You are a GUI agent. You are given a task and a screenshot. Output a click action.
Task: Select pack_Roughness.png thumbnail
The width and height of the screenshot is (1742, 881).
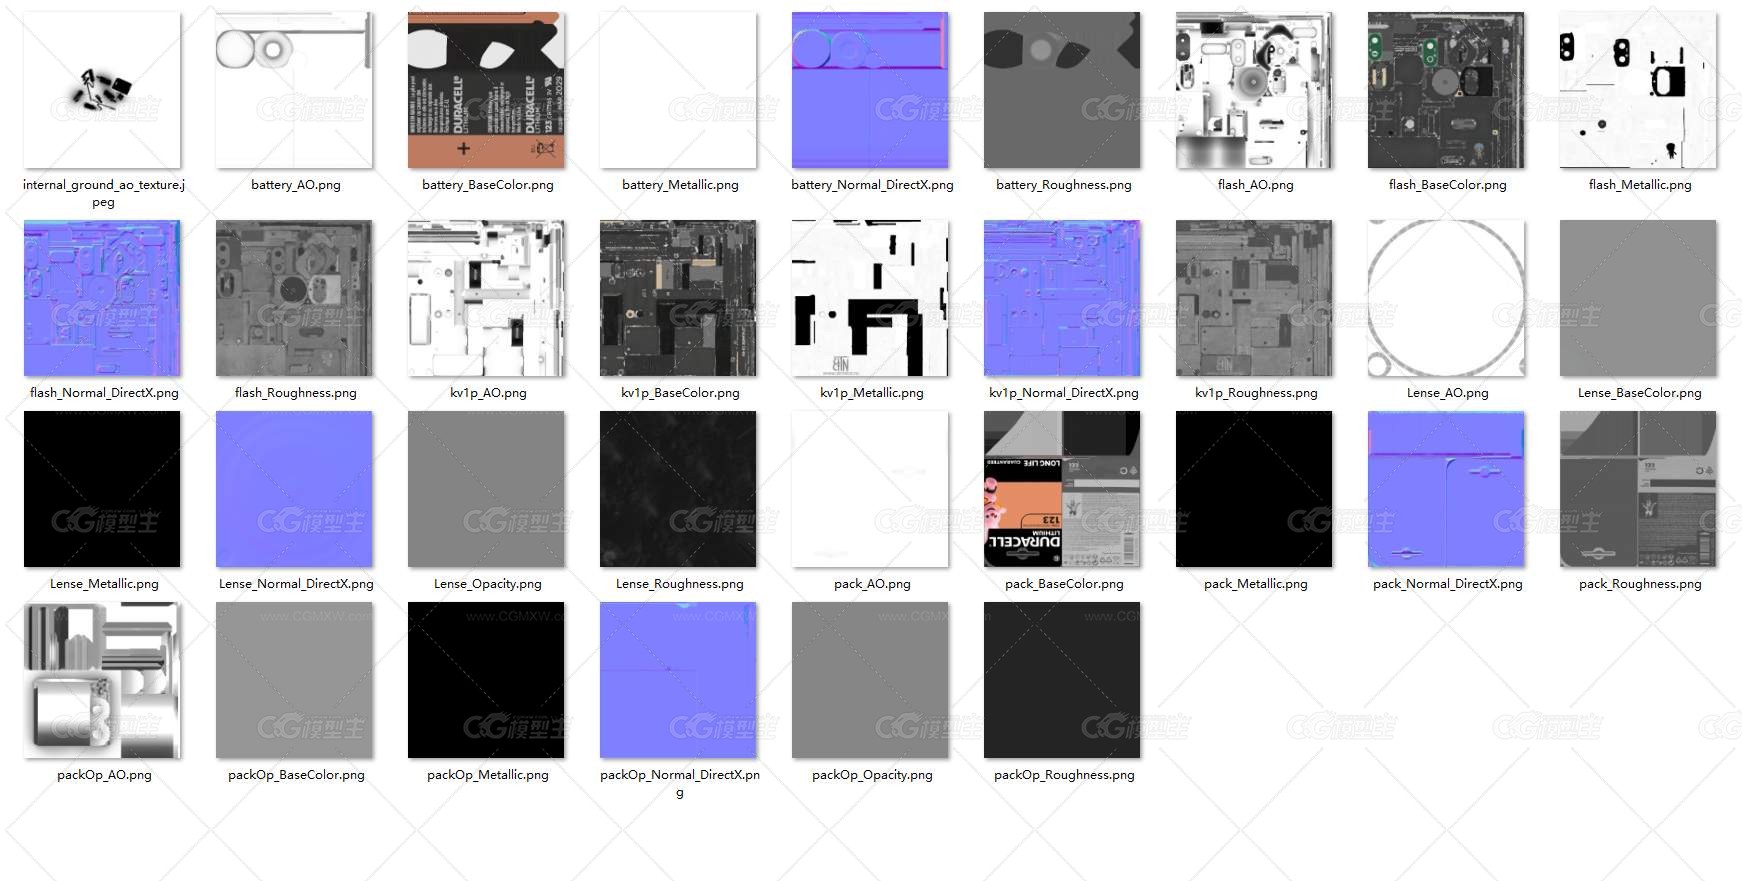(x=1638, y=489)
